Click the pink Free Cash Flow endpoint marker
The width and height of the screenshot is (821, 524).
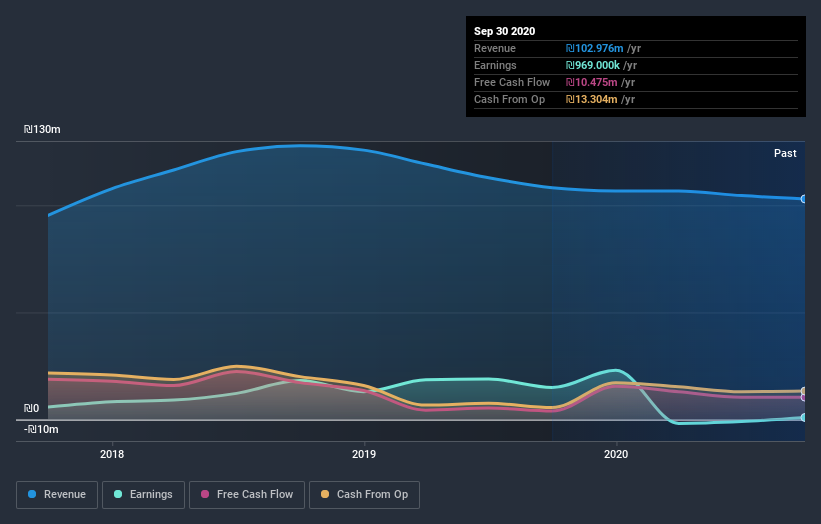804,398
